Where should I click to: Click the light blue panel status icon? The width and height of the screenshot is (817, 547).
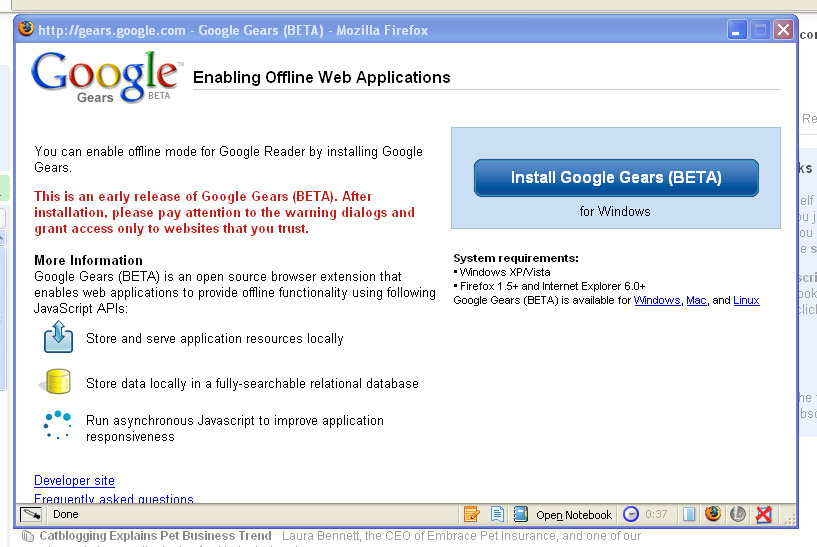(689, 515)
